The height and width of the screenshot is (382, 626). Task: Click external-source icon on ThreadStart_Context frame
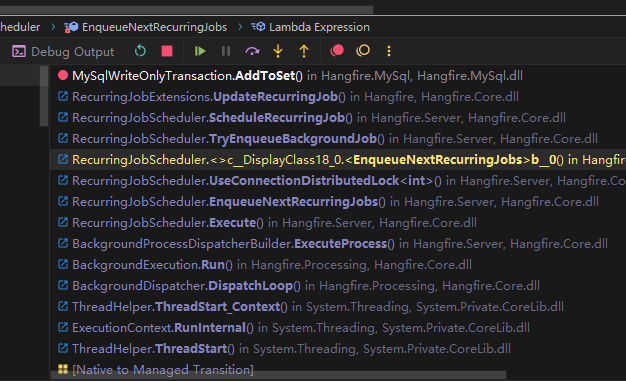[63, 306]
